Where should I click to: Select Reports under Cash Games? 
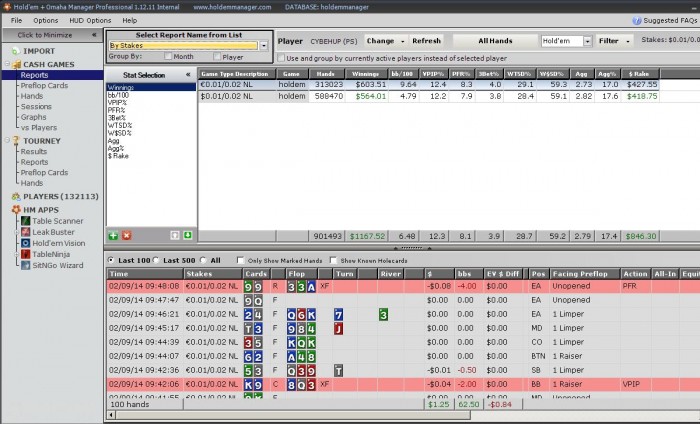[34, 75]
